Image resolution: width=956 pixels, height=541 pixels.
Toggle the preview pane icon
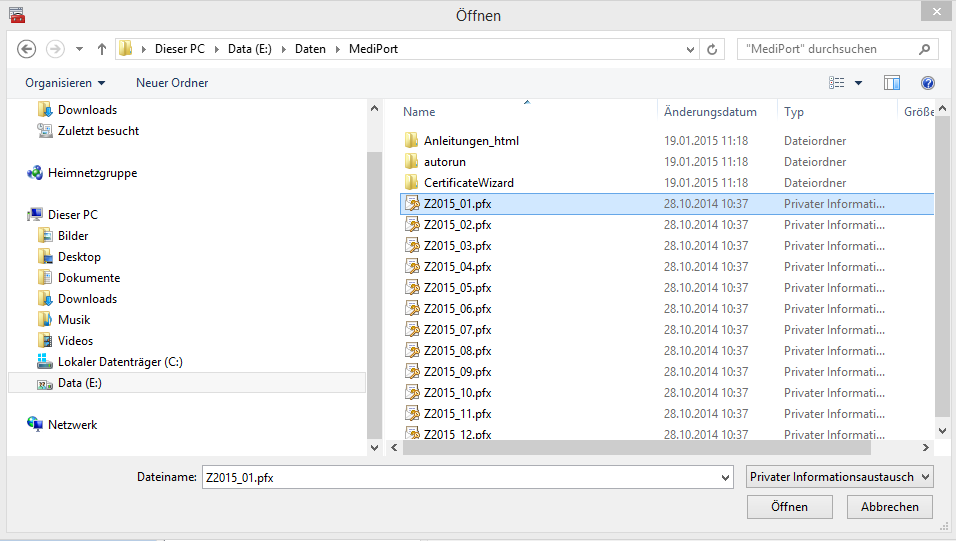(x=892, y=83)
